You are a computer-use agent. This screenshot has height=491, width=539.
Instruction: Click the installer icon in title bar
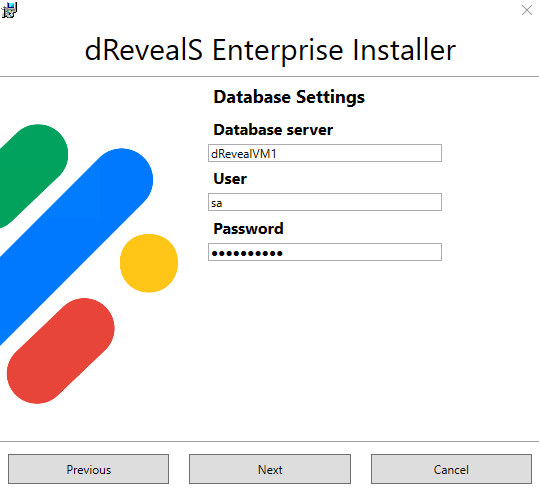point(9,10)
